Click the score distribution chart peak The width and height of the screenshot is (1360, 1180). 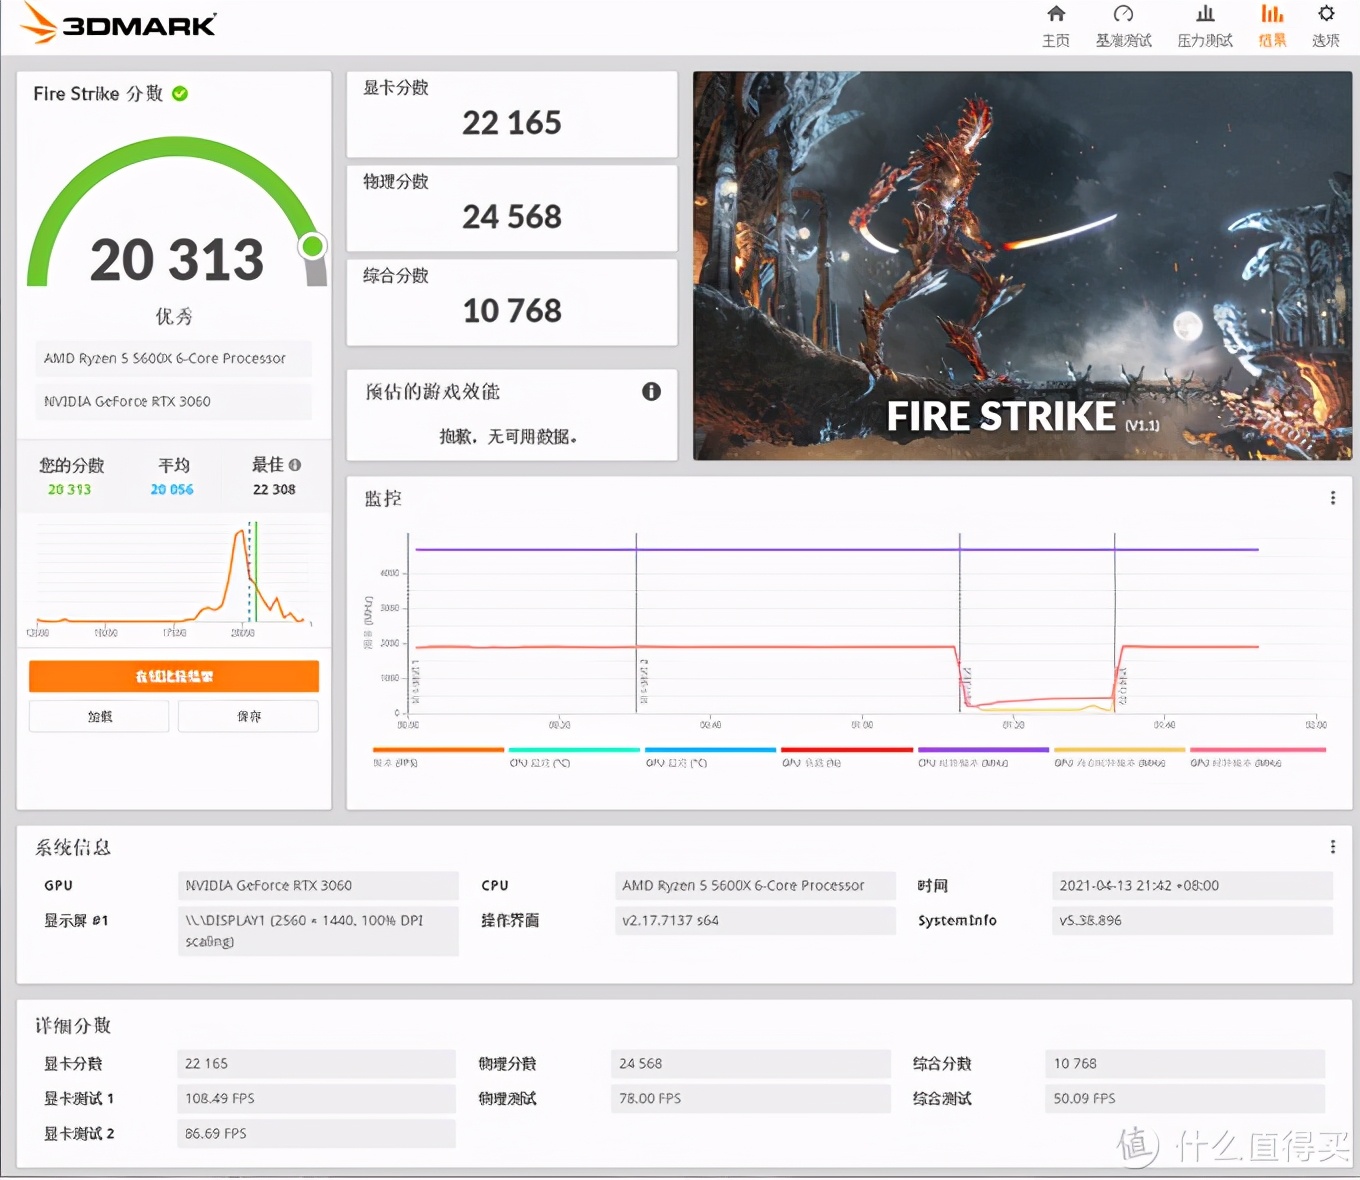point(240,534)
